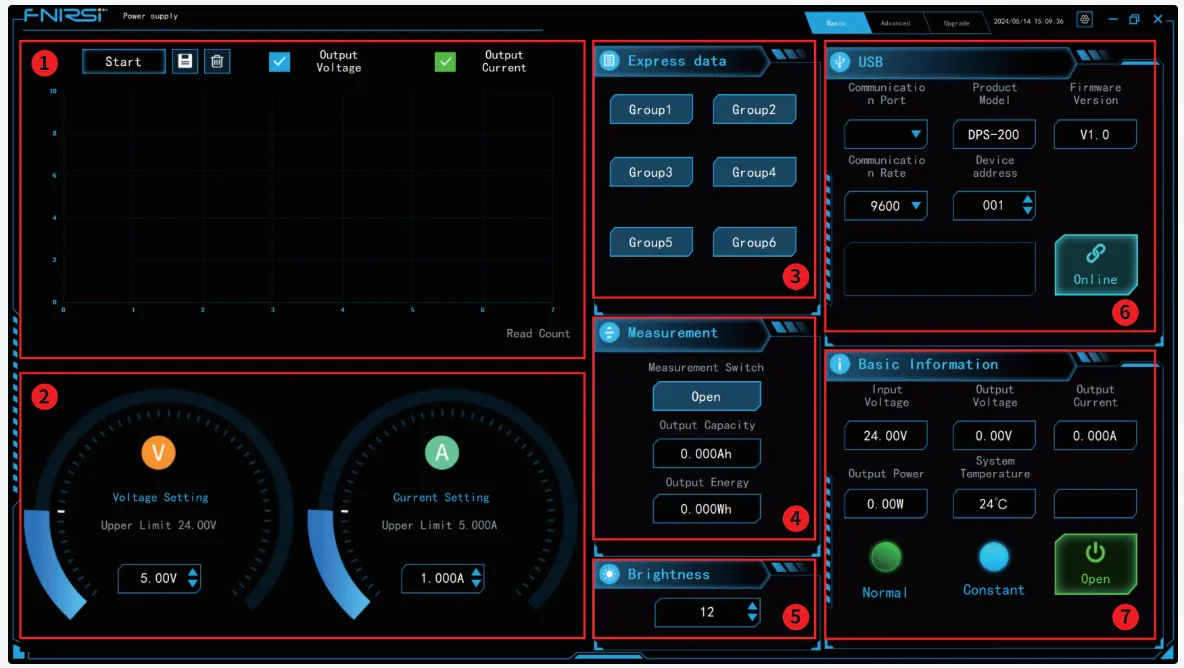
Task: Click the Brightness value field
Action: tap(707, 612)
